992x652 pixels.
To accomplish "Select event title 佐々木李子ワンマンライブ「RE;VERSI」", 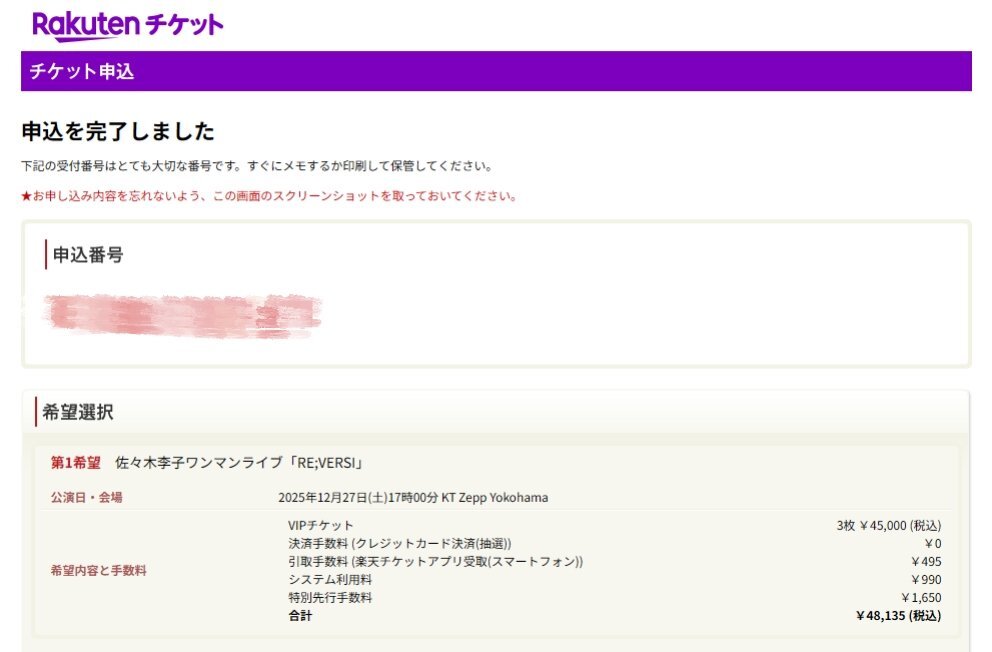I will [240, 463].
